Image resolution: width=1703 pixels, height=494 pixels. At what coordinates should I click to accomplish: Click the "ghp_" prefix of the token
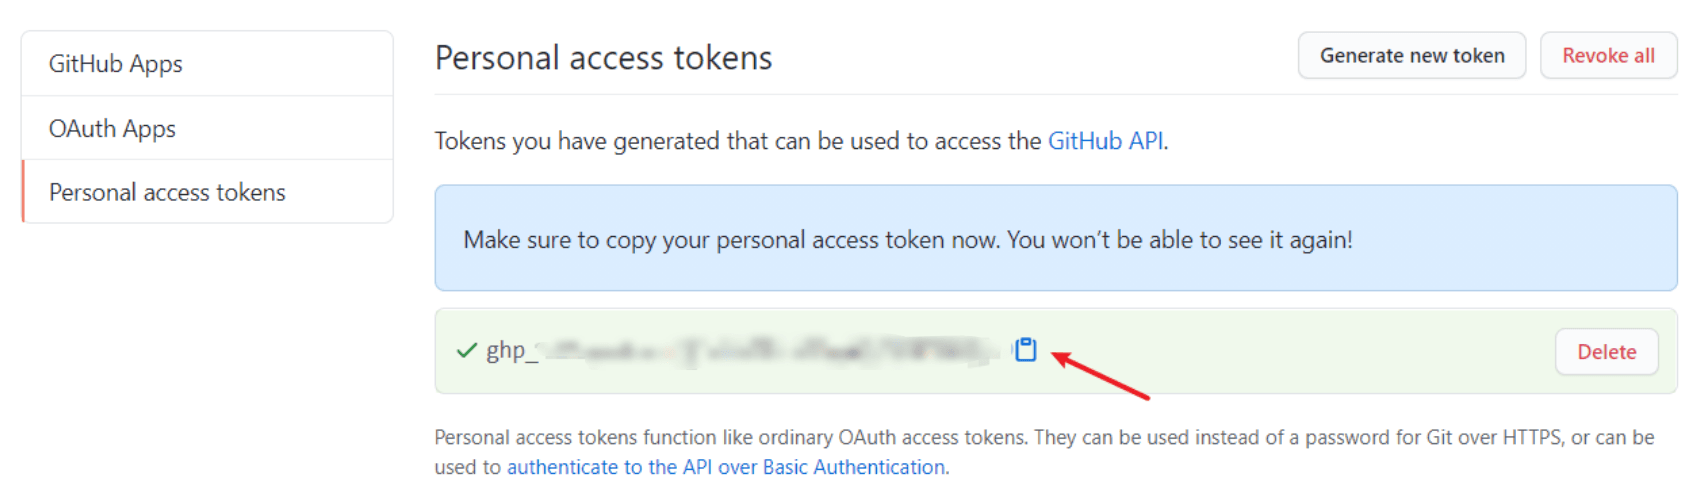coord(512,350)
